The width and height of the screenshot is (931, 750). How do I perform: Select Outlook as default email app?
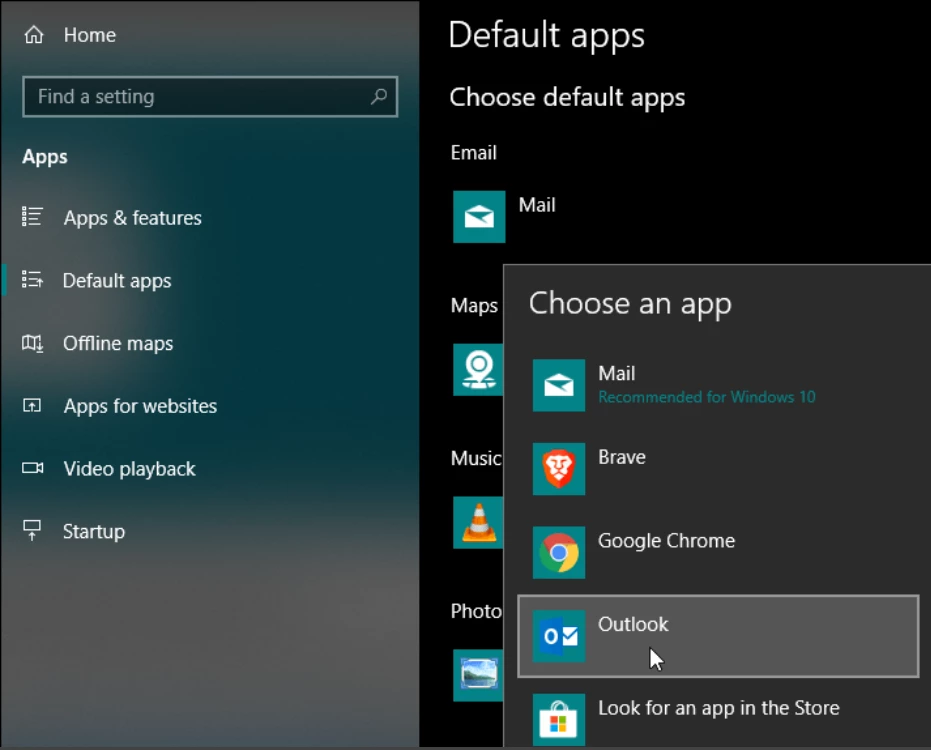click(x=718, y=636)
